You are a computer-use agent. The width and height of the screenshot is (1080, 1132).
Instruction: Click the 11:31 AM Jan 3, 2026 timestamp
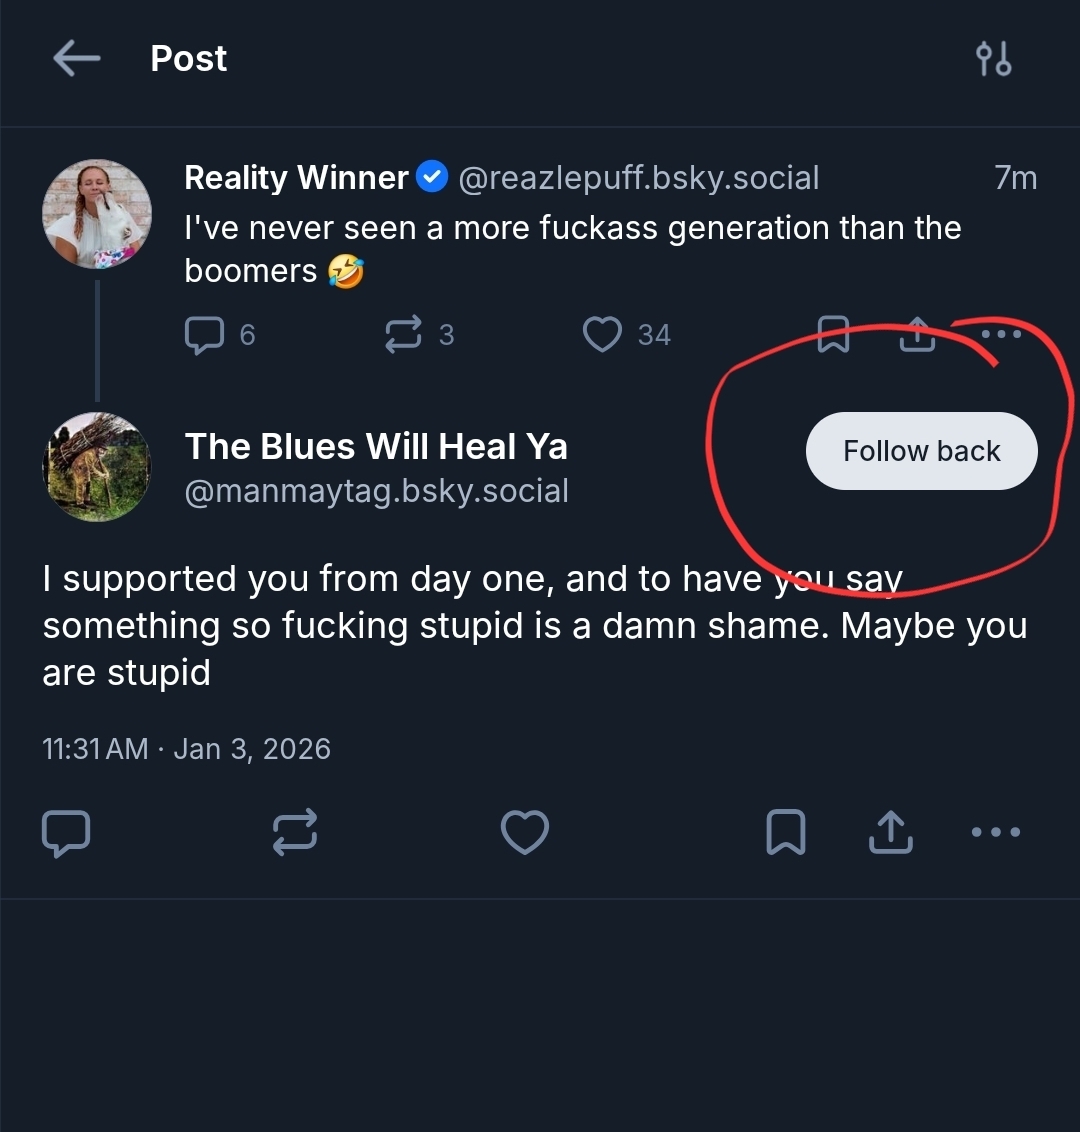click(187, 749)
